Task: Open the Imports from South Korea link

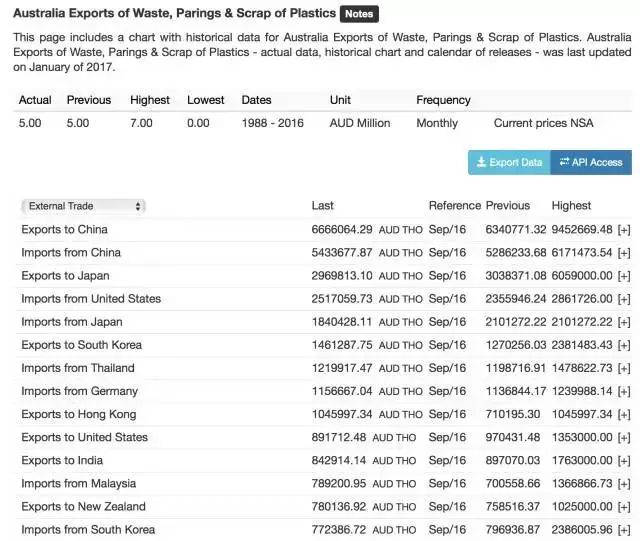Action: tap(88, 530)
